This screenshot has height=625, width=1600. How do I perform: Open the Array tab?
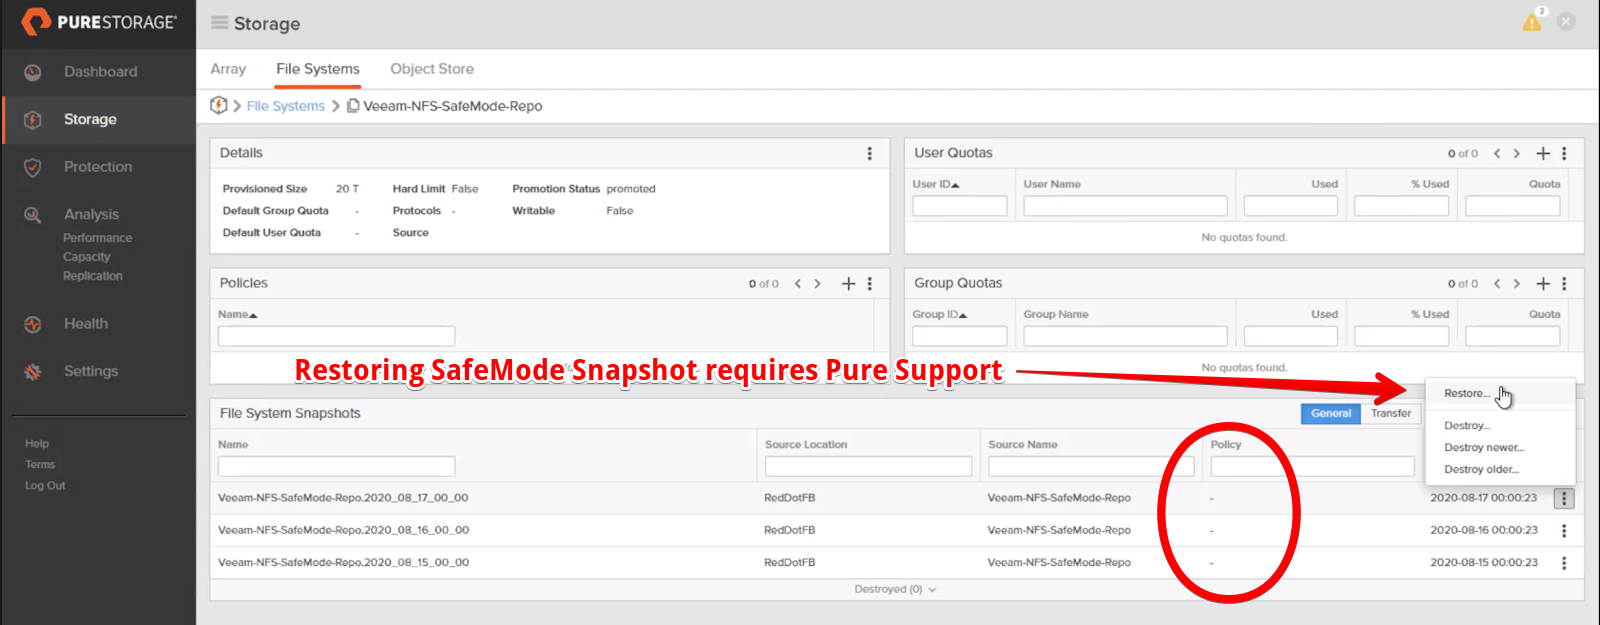coord(228,69)
